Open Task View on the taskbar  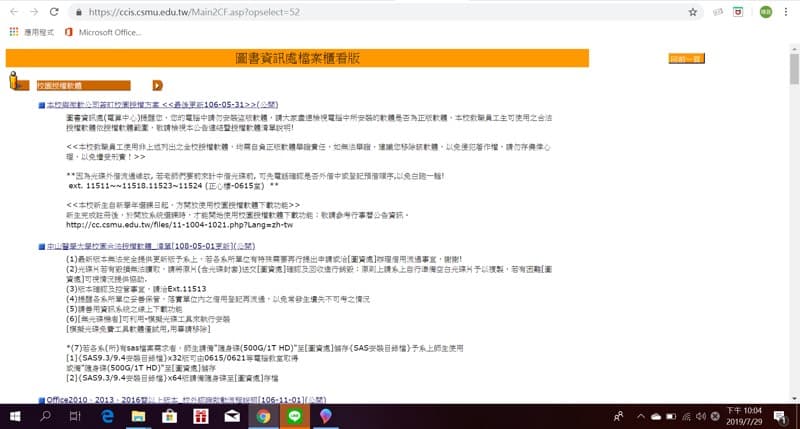(75, 417)
